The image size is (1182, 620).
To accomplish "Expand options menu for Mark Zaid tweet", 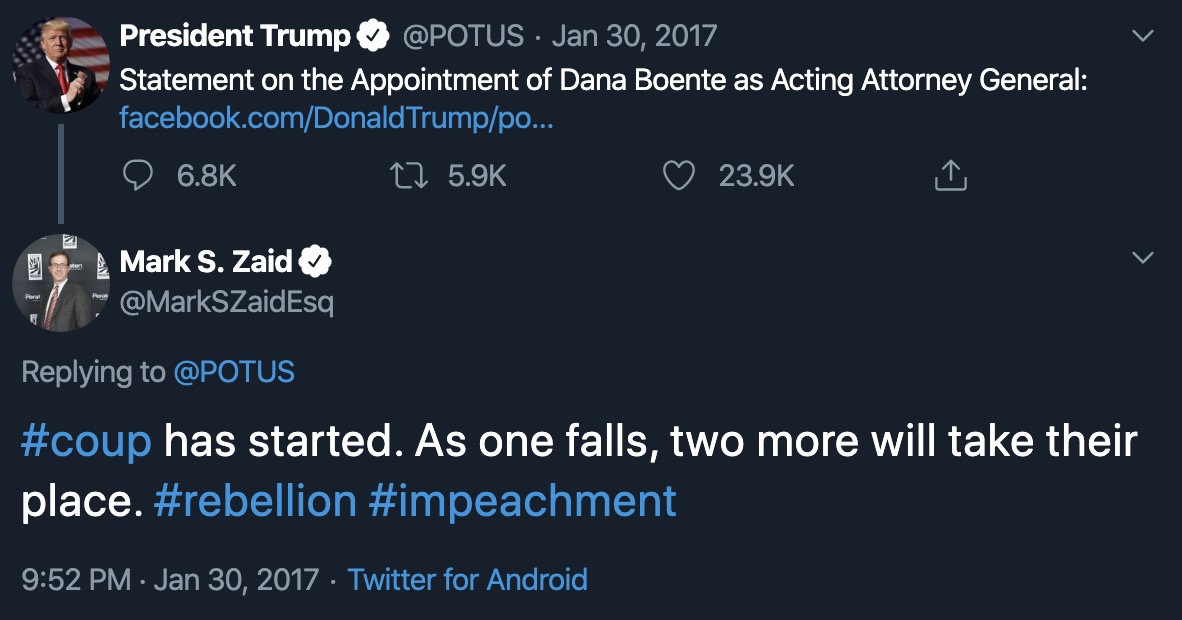I will click(1141, 259).
